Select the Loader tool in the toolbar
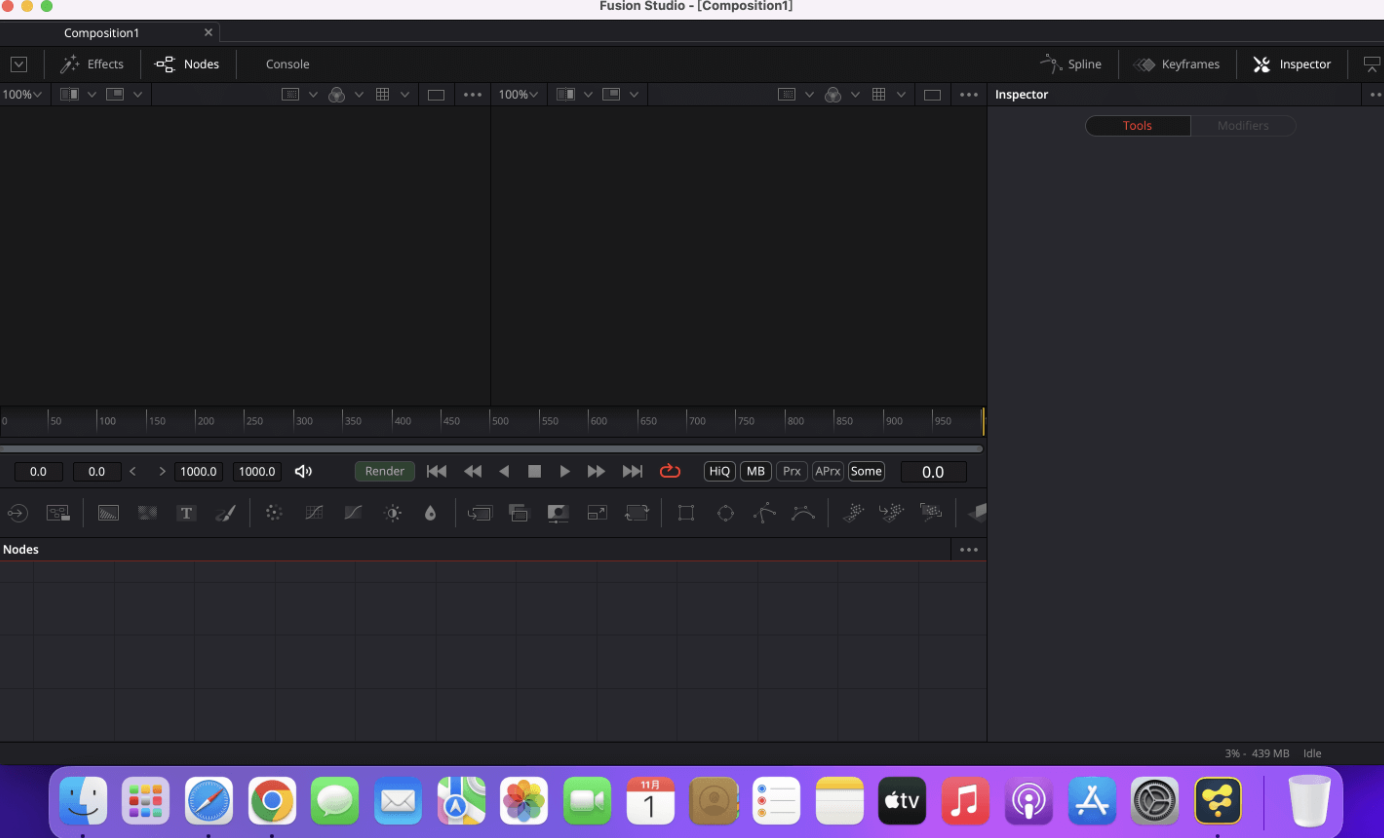Screen dimensions: 1384x838 tap(17, 513)
